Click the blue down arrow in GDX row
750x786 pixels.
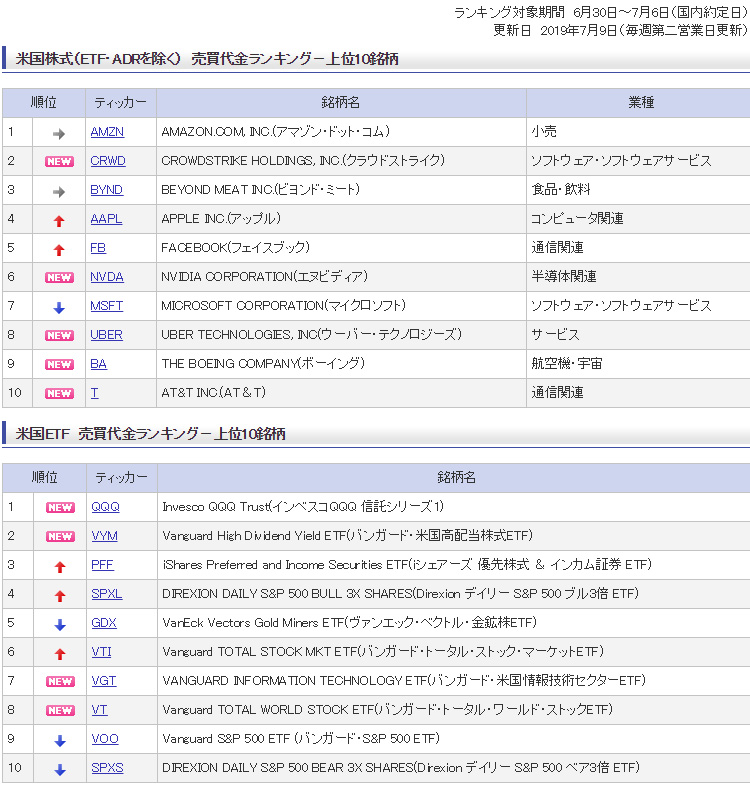[x=60, y=625]
